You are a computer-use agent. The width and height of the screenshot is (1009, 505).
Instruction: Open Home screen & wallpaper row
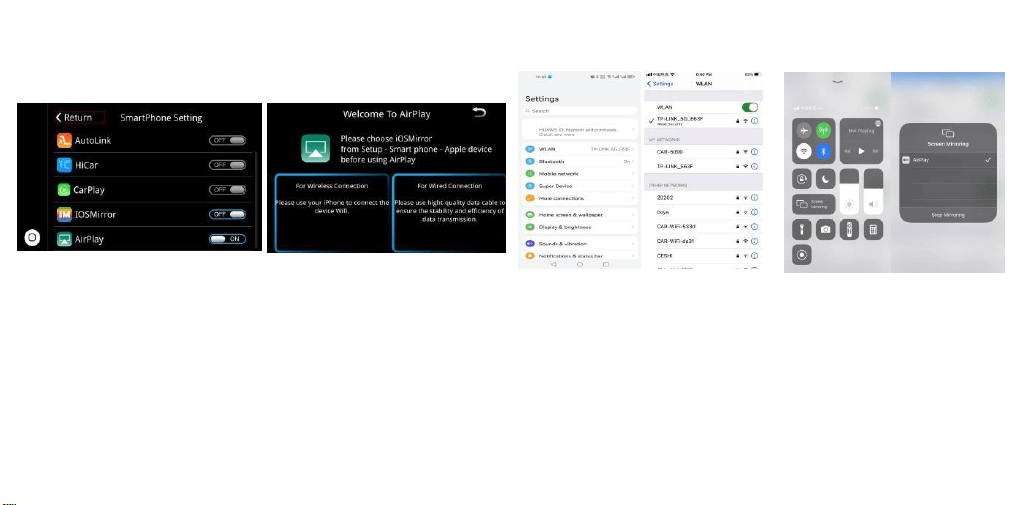[580, 215]
